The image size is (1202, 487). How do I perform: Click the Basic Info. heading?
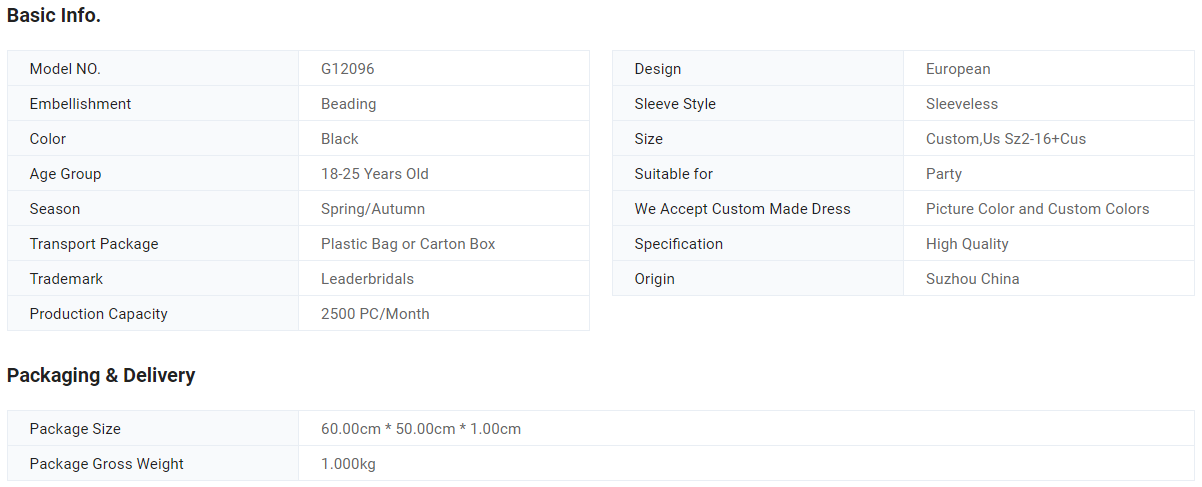point(54,15)
